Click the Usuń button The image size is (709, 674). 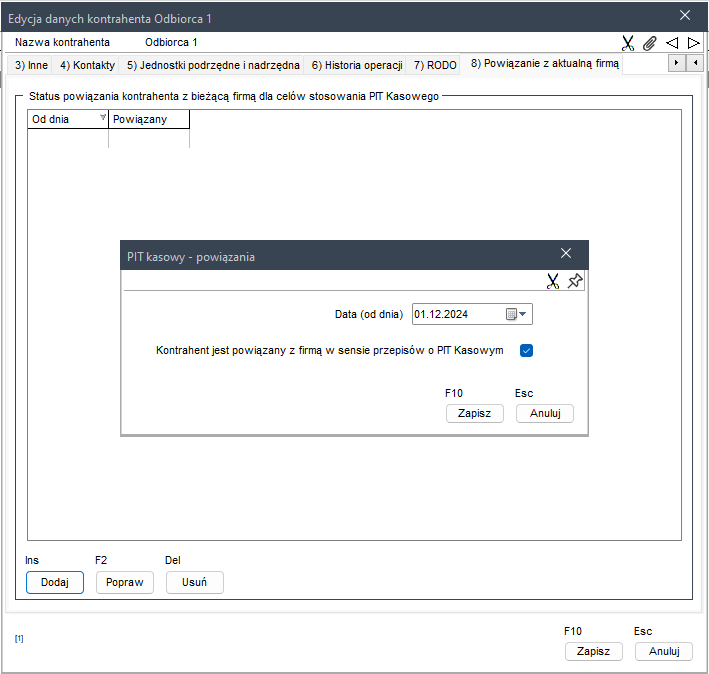click(x=194, y=582)
